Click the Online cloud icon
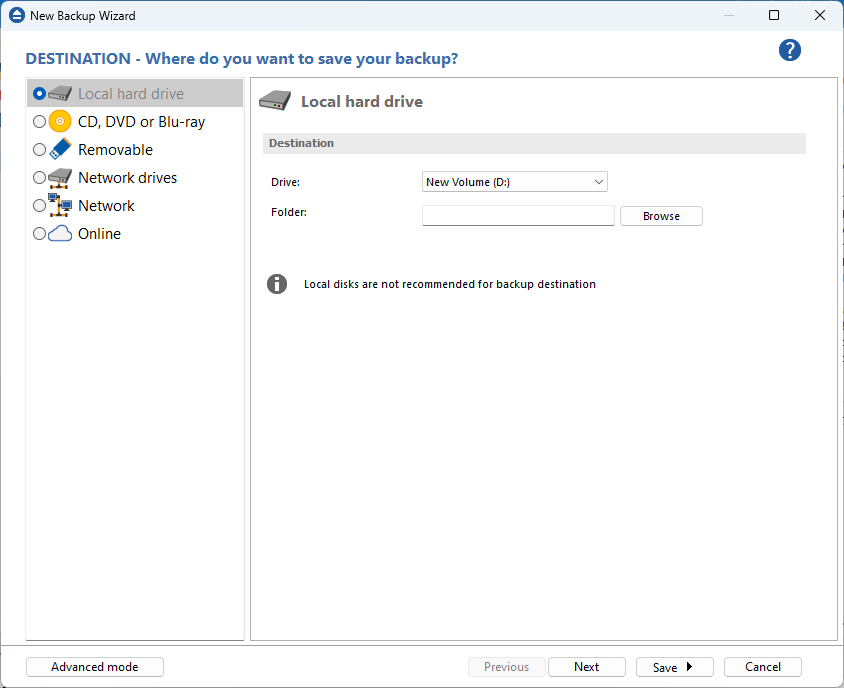The width and height of the screenshot is (844, 688). 60,233
